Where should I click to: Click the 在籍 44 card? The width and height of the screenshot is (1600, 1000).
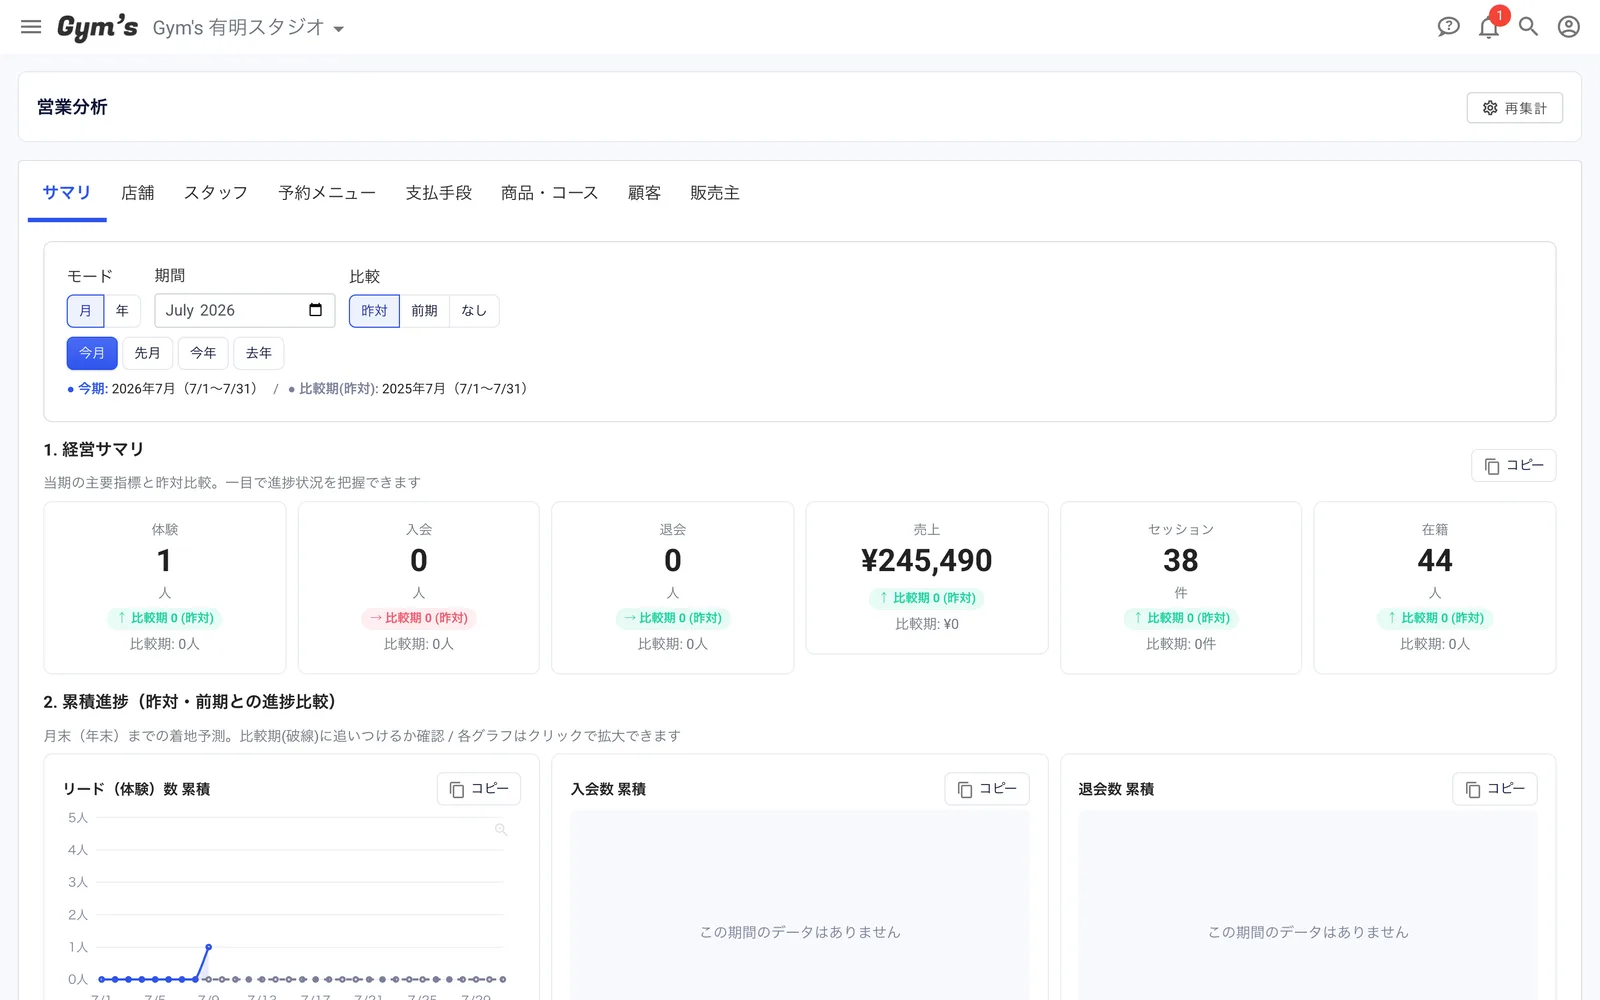tap(1435, 588)
